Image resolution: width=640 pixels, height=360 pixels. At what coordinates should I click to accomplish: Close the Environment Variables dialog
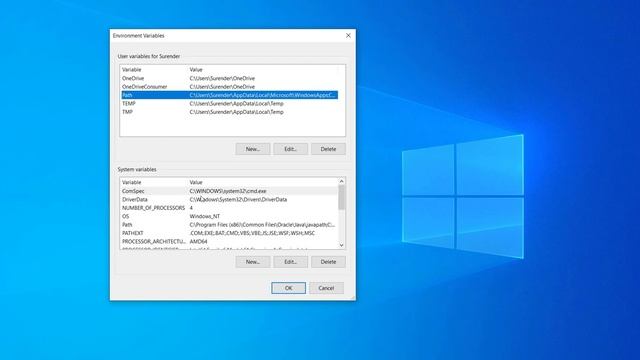pos(348,36)
